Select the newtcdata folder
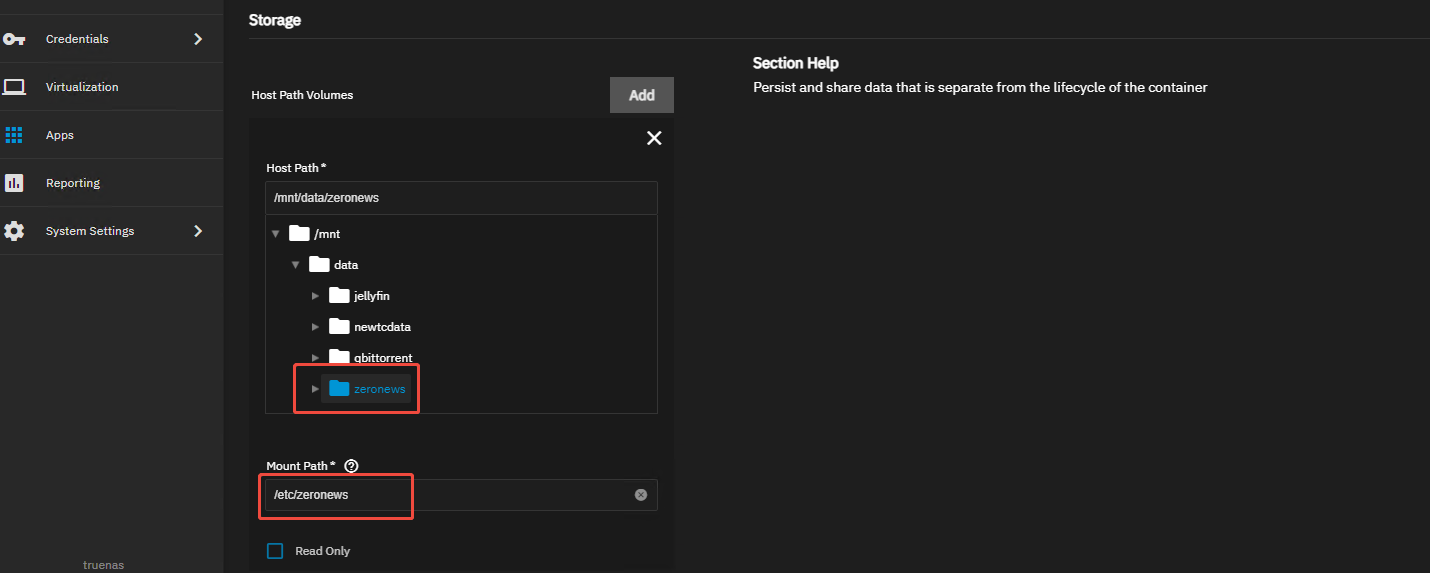The height and width of the screenshot is (573, 1430). tap(382, 327)
